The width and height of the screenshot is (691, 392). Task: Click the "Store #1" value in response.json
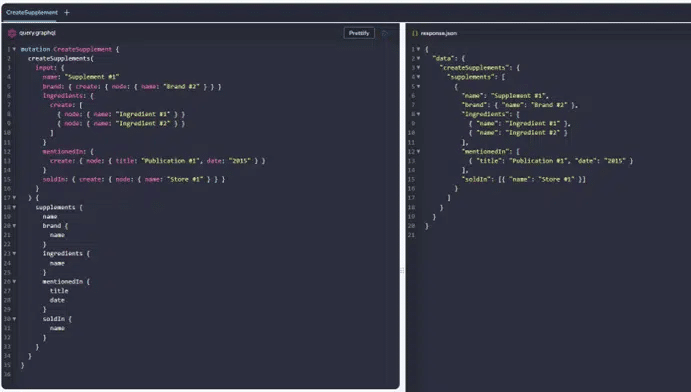(x=556, y=179)
